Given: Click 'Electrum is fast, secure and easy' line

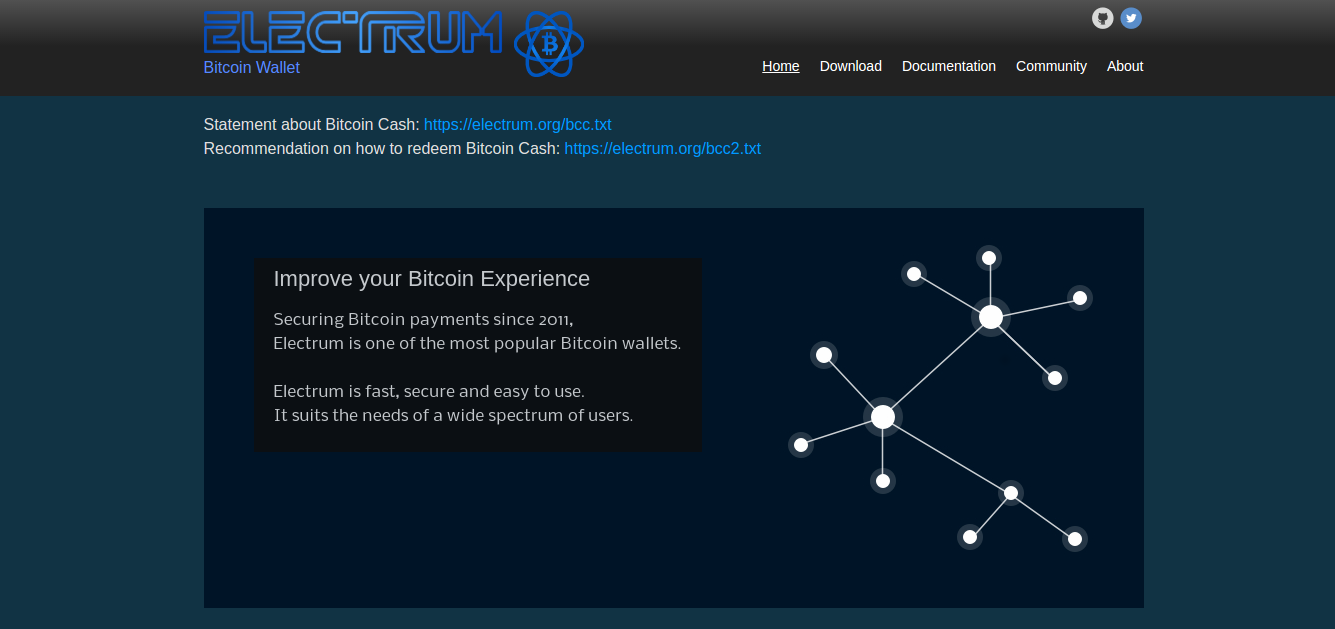Looking at the screenshot, I should [429, 391].
